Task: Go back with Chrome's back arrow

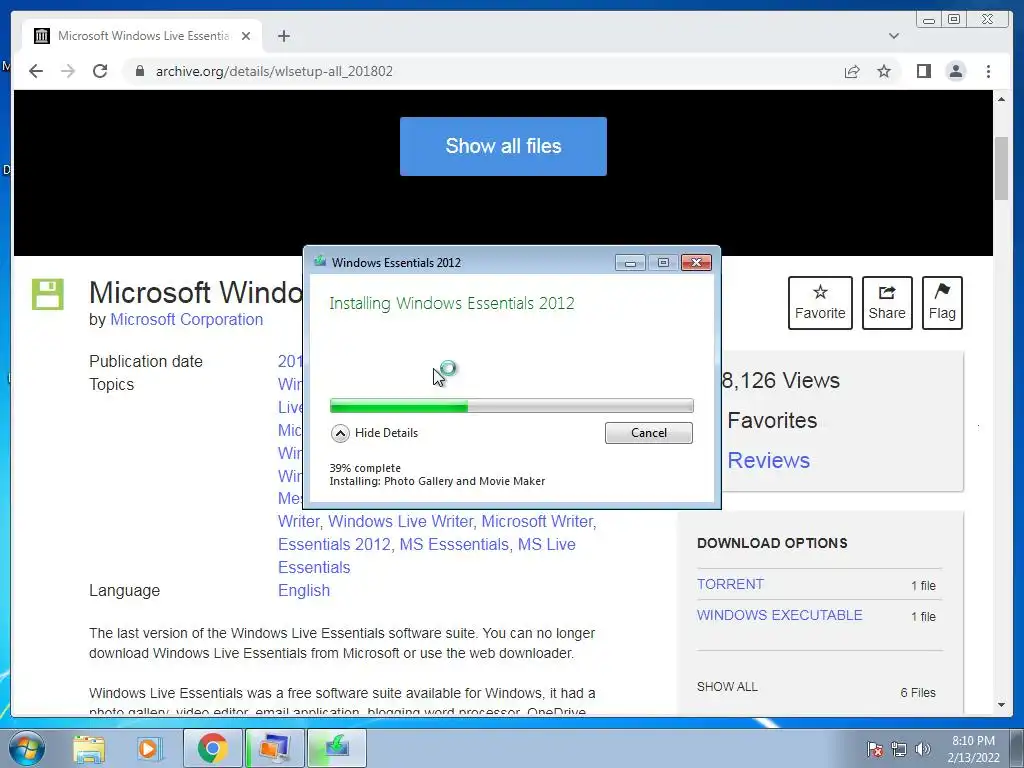Action: (36, 71)
